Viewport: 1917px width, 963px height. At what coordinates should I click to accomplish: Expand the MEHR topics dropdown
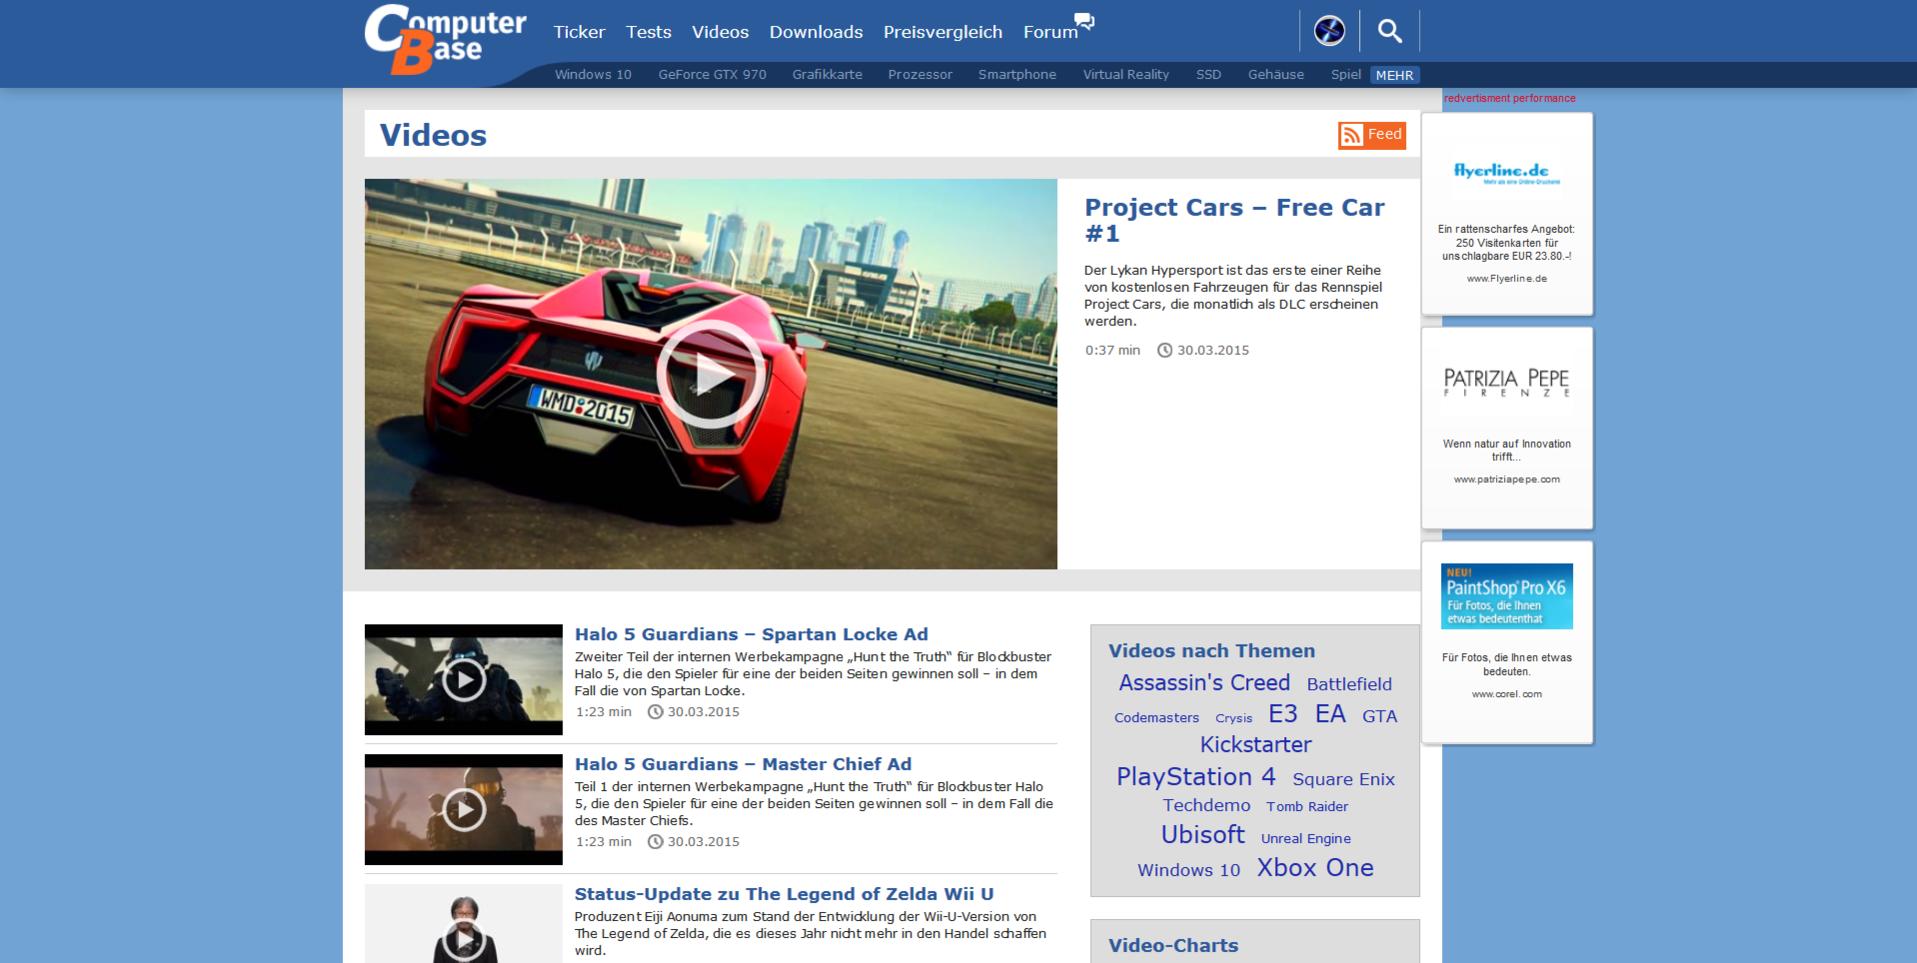click(1394, 75)
